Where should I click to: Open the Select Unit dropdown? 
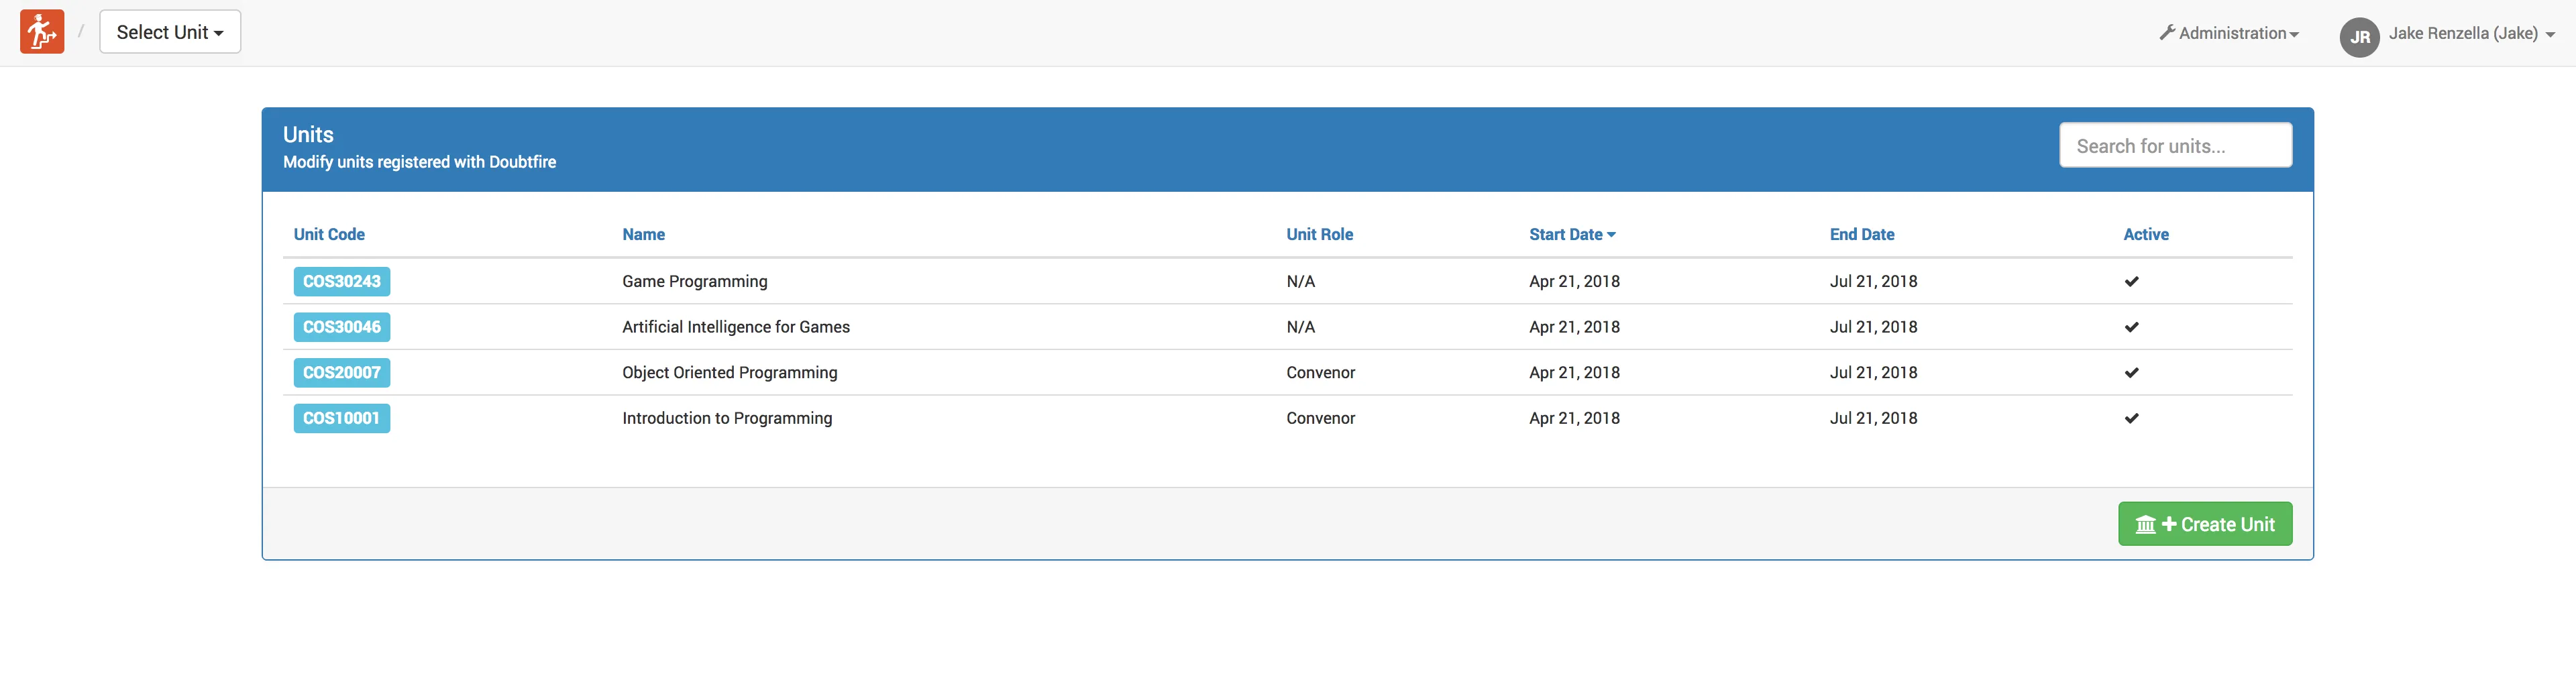170,32
